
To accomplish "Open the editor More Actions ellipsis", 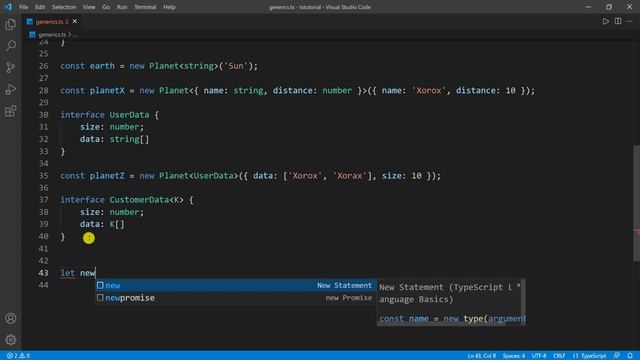I will 630,21.
